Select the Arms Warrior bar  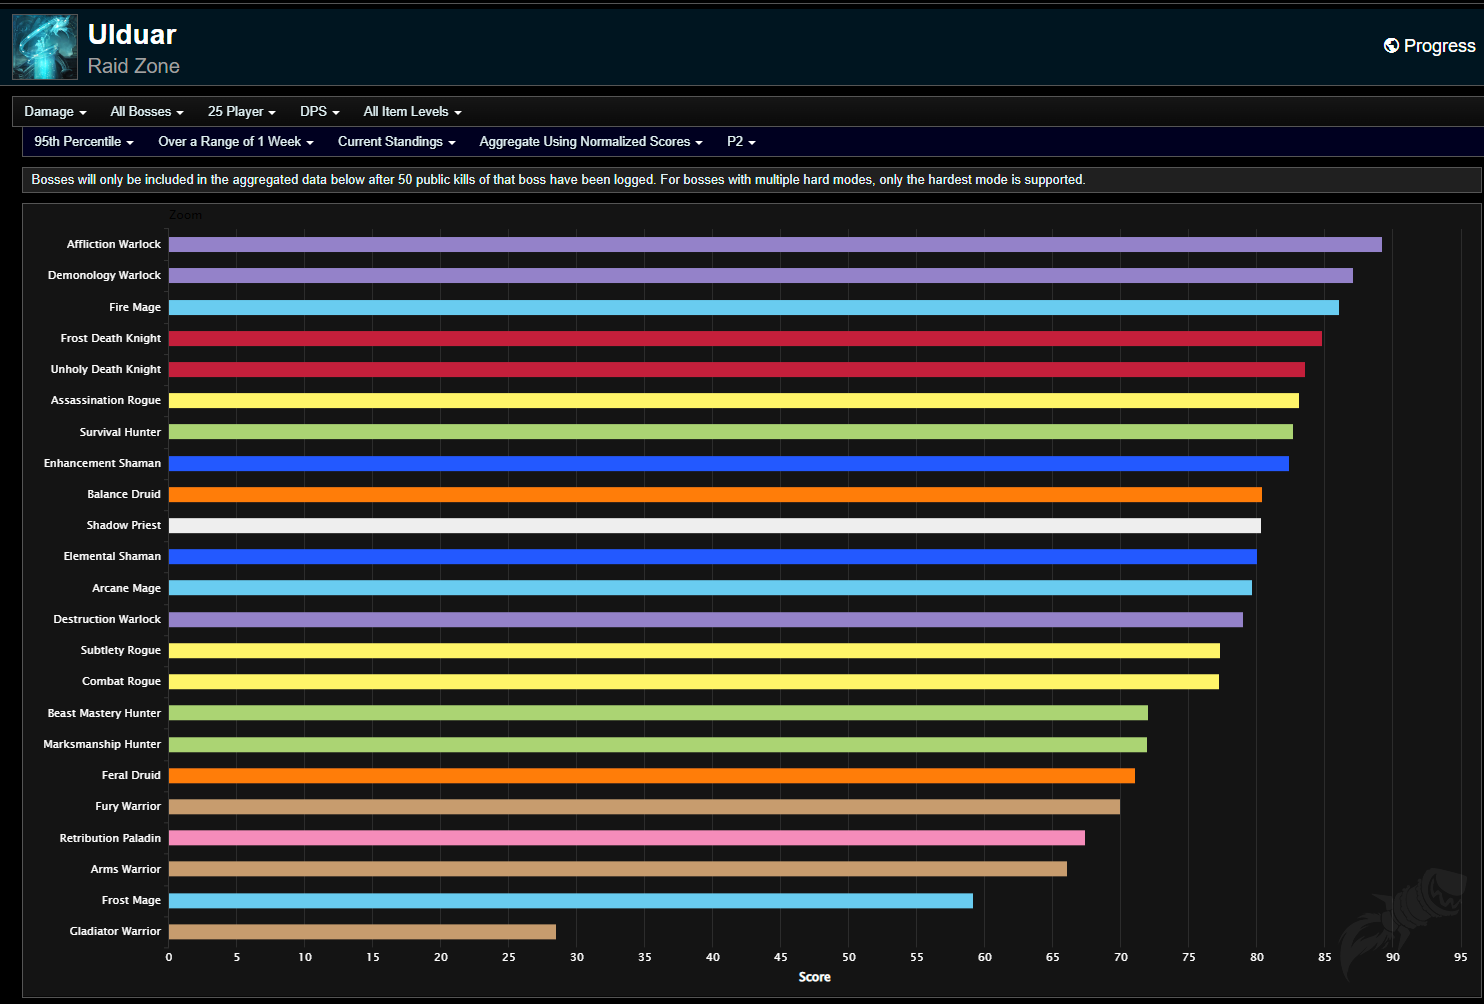(x=618, y=869)
